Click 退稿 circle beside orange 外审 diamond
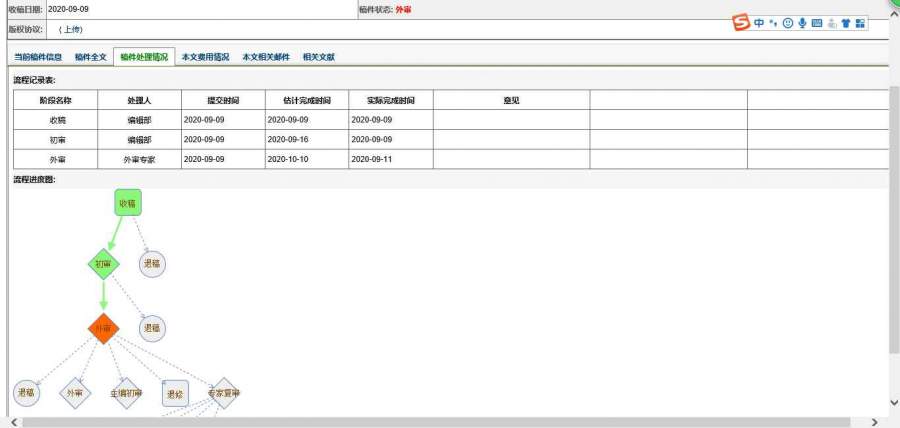 coord(152,329)
